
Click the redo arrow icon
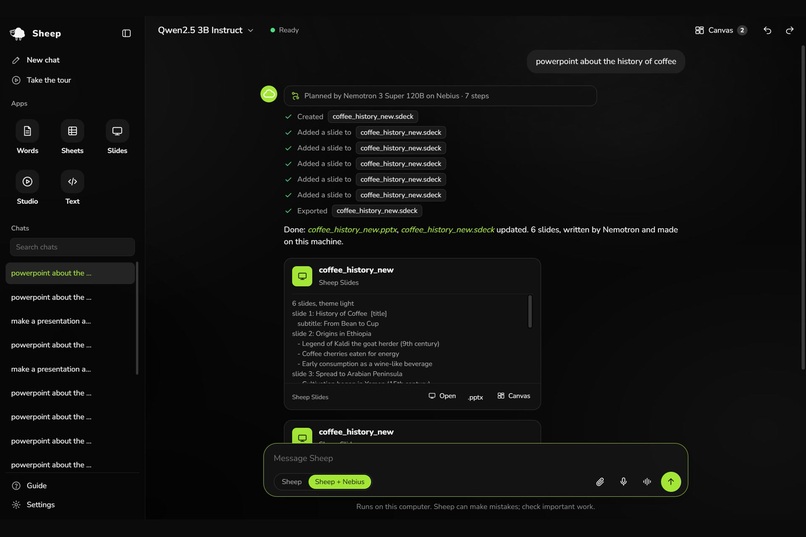pos(790,30)
